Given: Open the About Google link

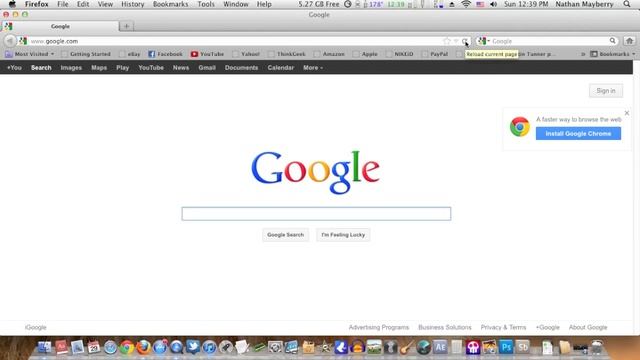Looking at the screenshot, I should [x=588, y=327].
